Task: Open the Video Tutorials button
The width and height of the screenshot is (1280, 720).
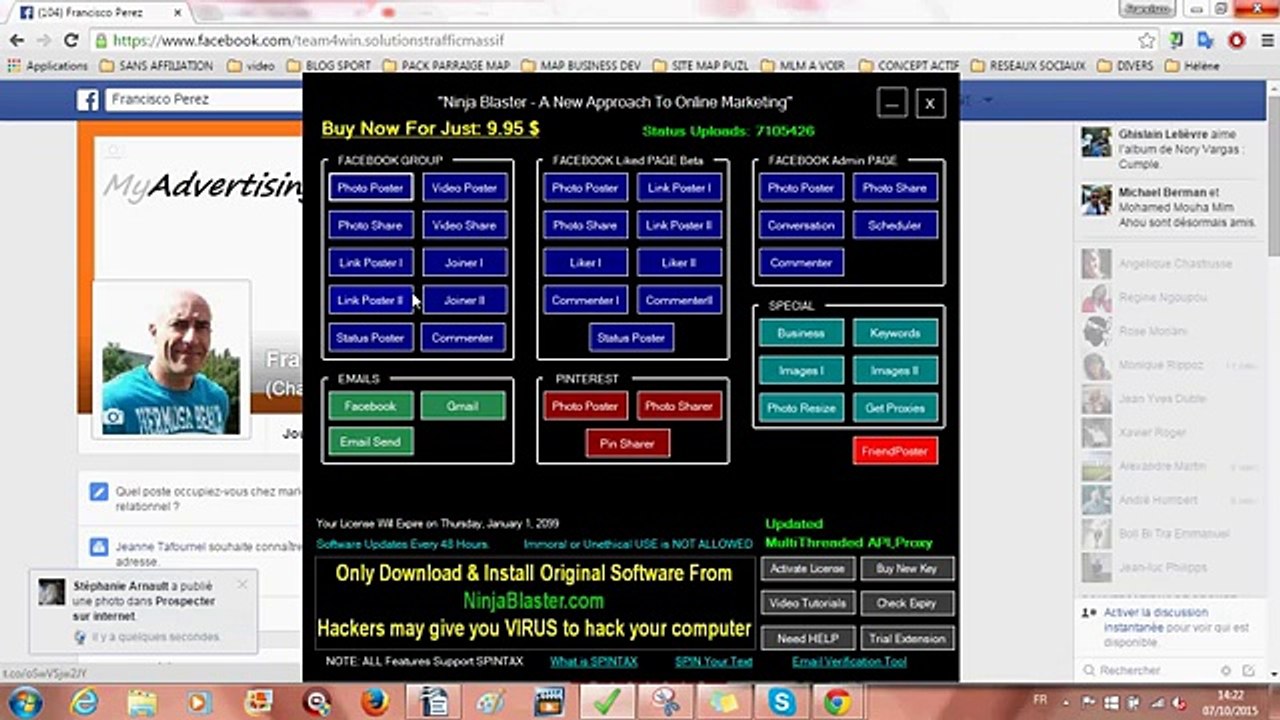Action: pyautogui.click(x=807, y=603)
